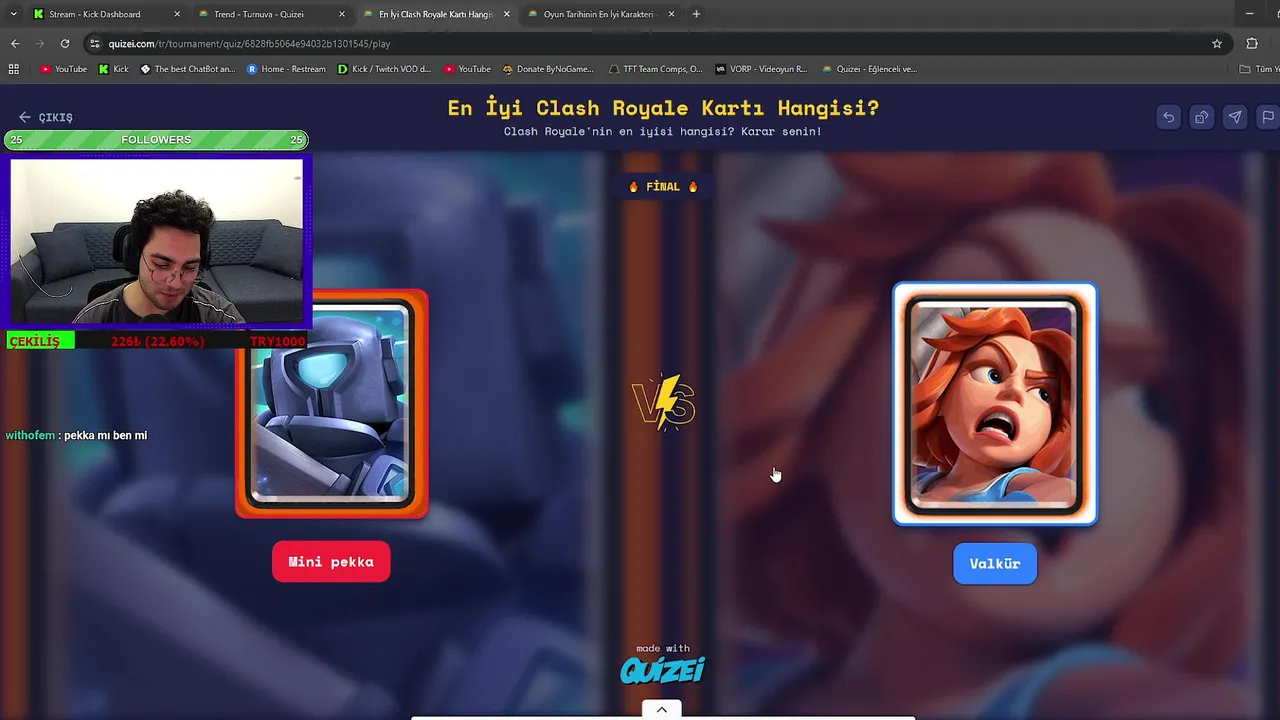Open a new browser tab
Viewport: 1280px width, 720px height.
(x=696, y=14)
